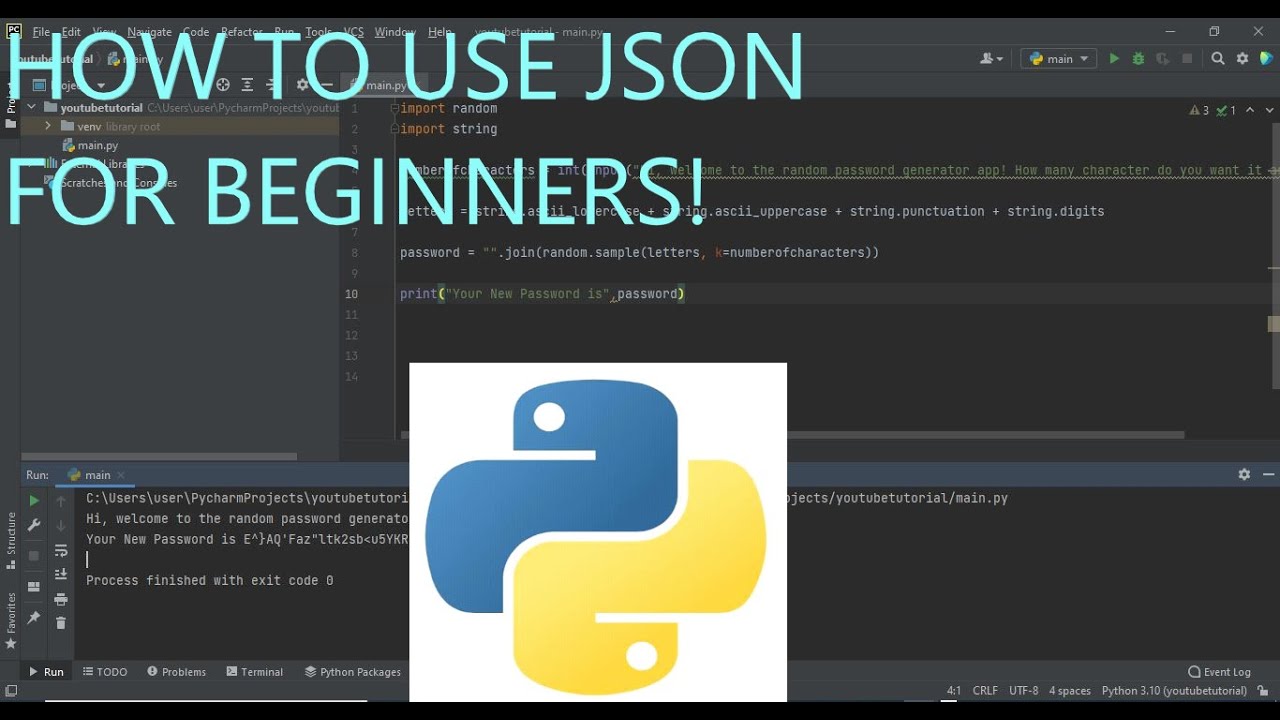Go to previous highlighted error arrow
This screenshot has width=1280, height=720.
[x=1250, y=110]
